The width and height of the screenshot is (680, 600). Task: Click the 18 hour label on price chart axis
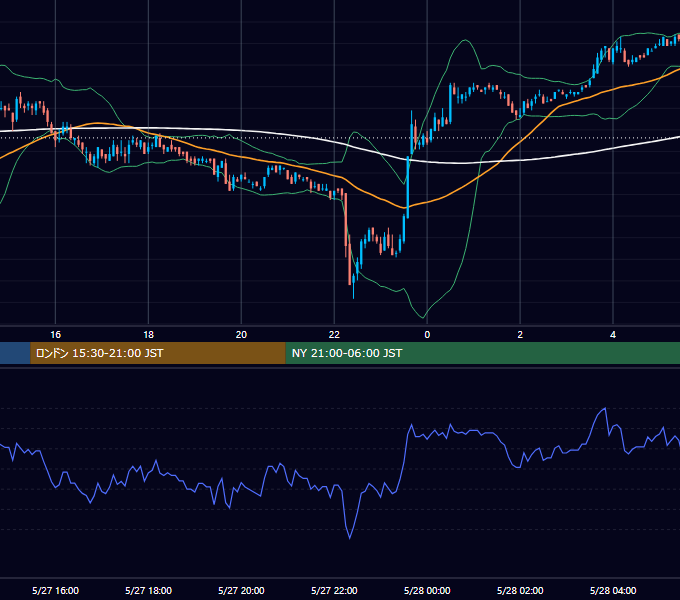pos(148,335)
